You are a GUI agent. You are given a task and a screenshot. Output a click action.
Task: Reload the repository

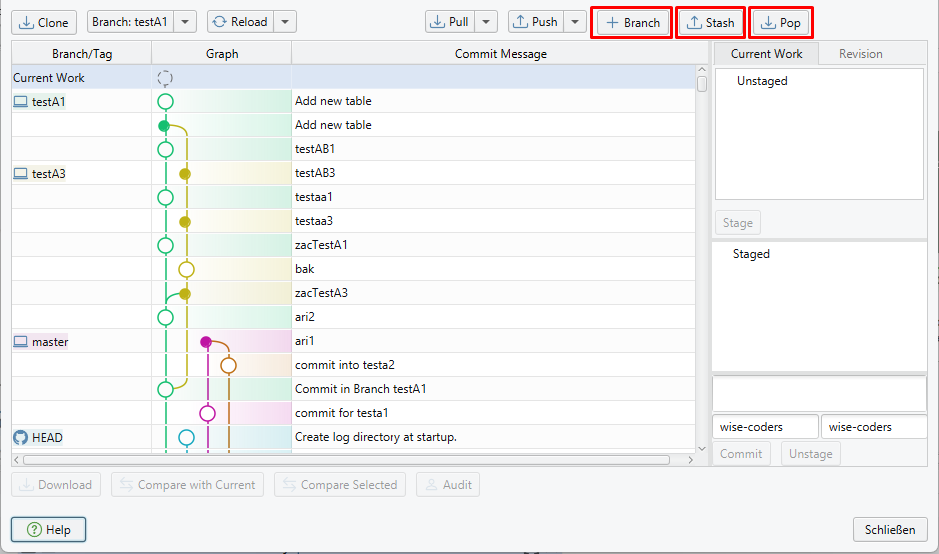point(241,22)
